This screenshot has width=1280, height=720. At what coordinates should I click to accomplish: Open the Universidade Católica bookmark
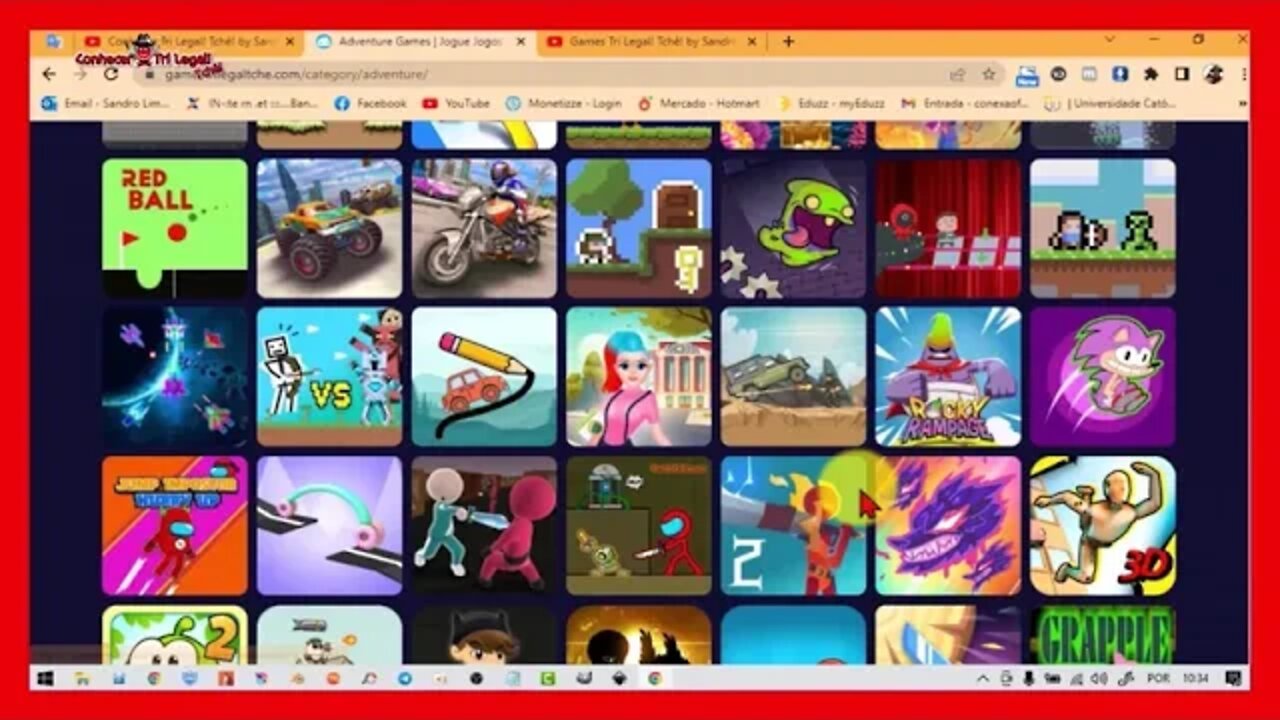[x=1110, y=103]
